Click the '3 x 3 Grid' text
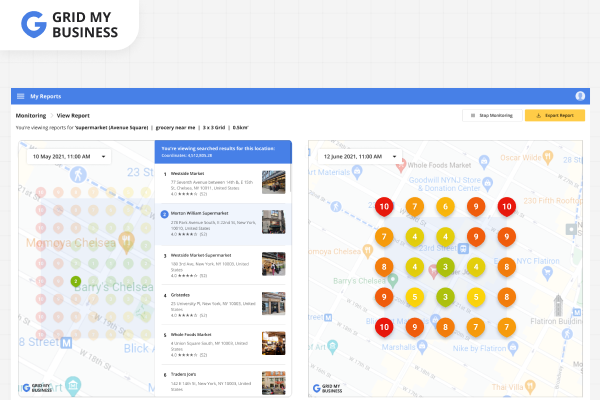 click(214, 127)
